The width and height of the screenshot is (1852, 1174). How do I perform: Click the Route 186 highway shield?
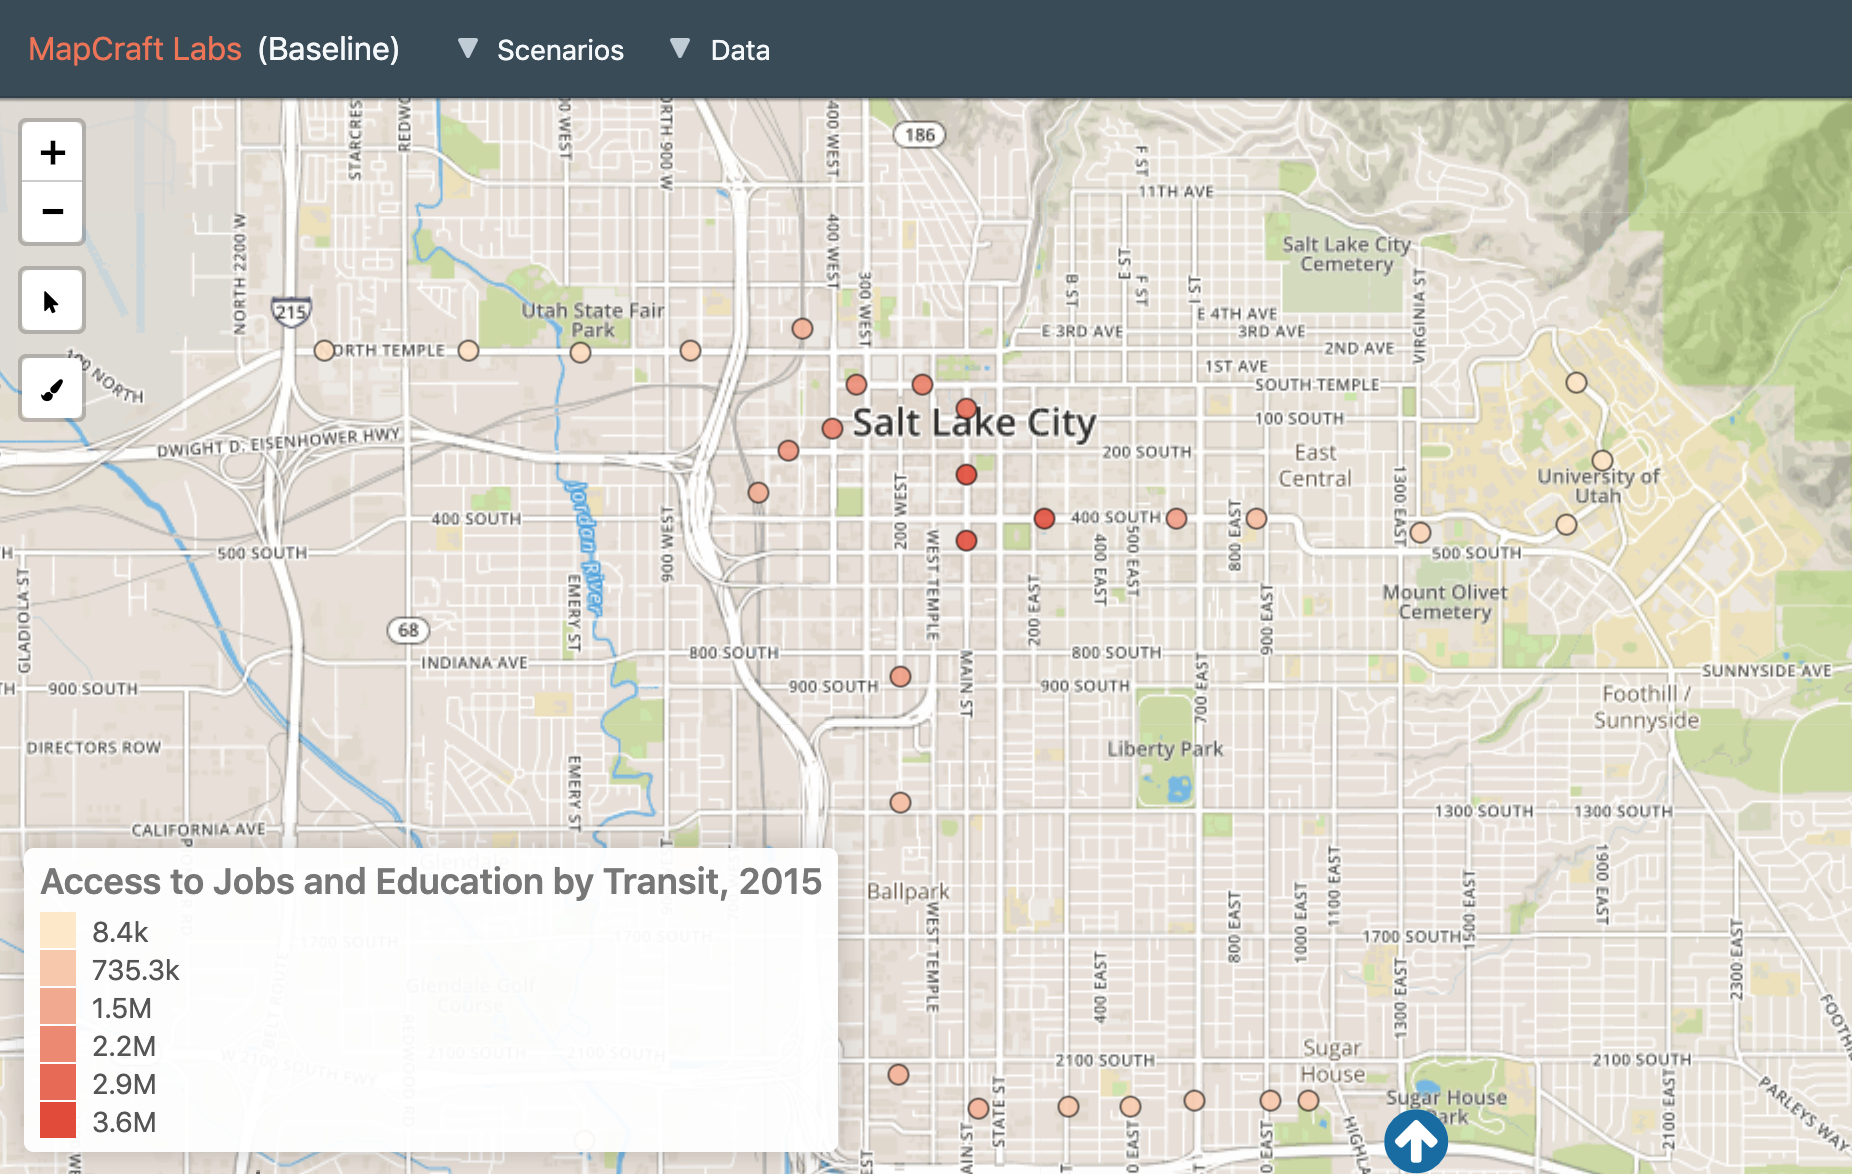pos(919,135)
